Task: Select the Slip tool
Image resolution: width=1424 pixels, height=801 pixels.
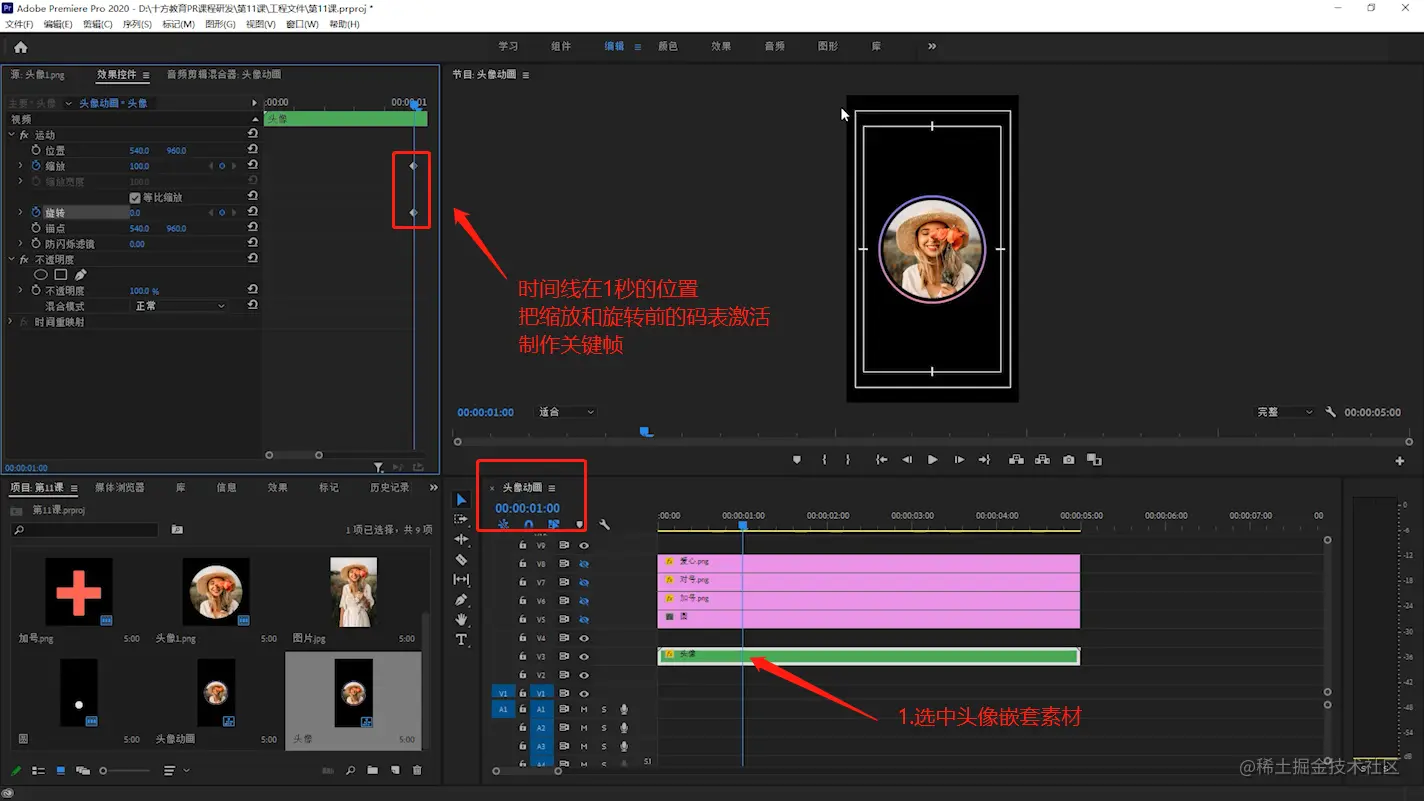Action: pos(461,580)
